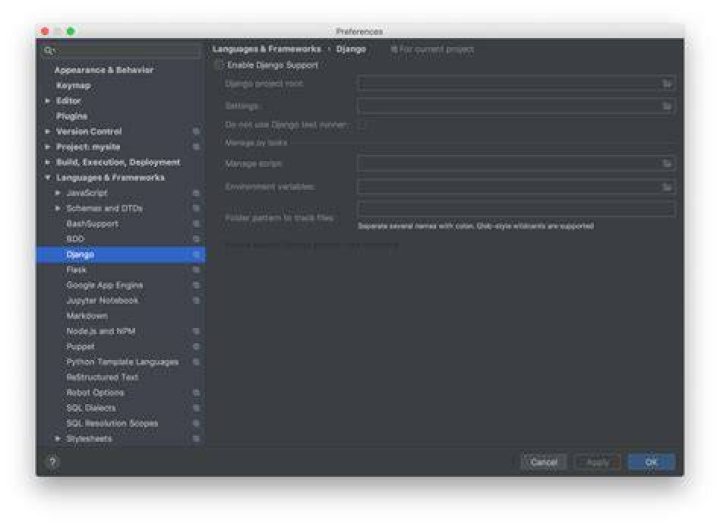Click project-level icon beside BDD

click(x=196, y=239)
